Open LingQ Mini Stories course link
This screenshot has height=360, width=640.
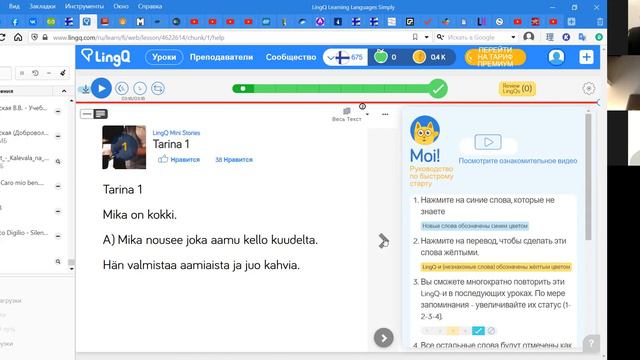coord(176,133)
